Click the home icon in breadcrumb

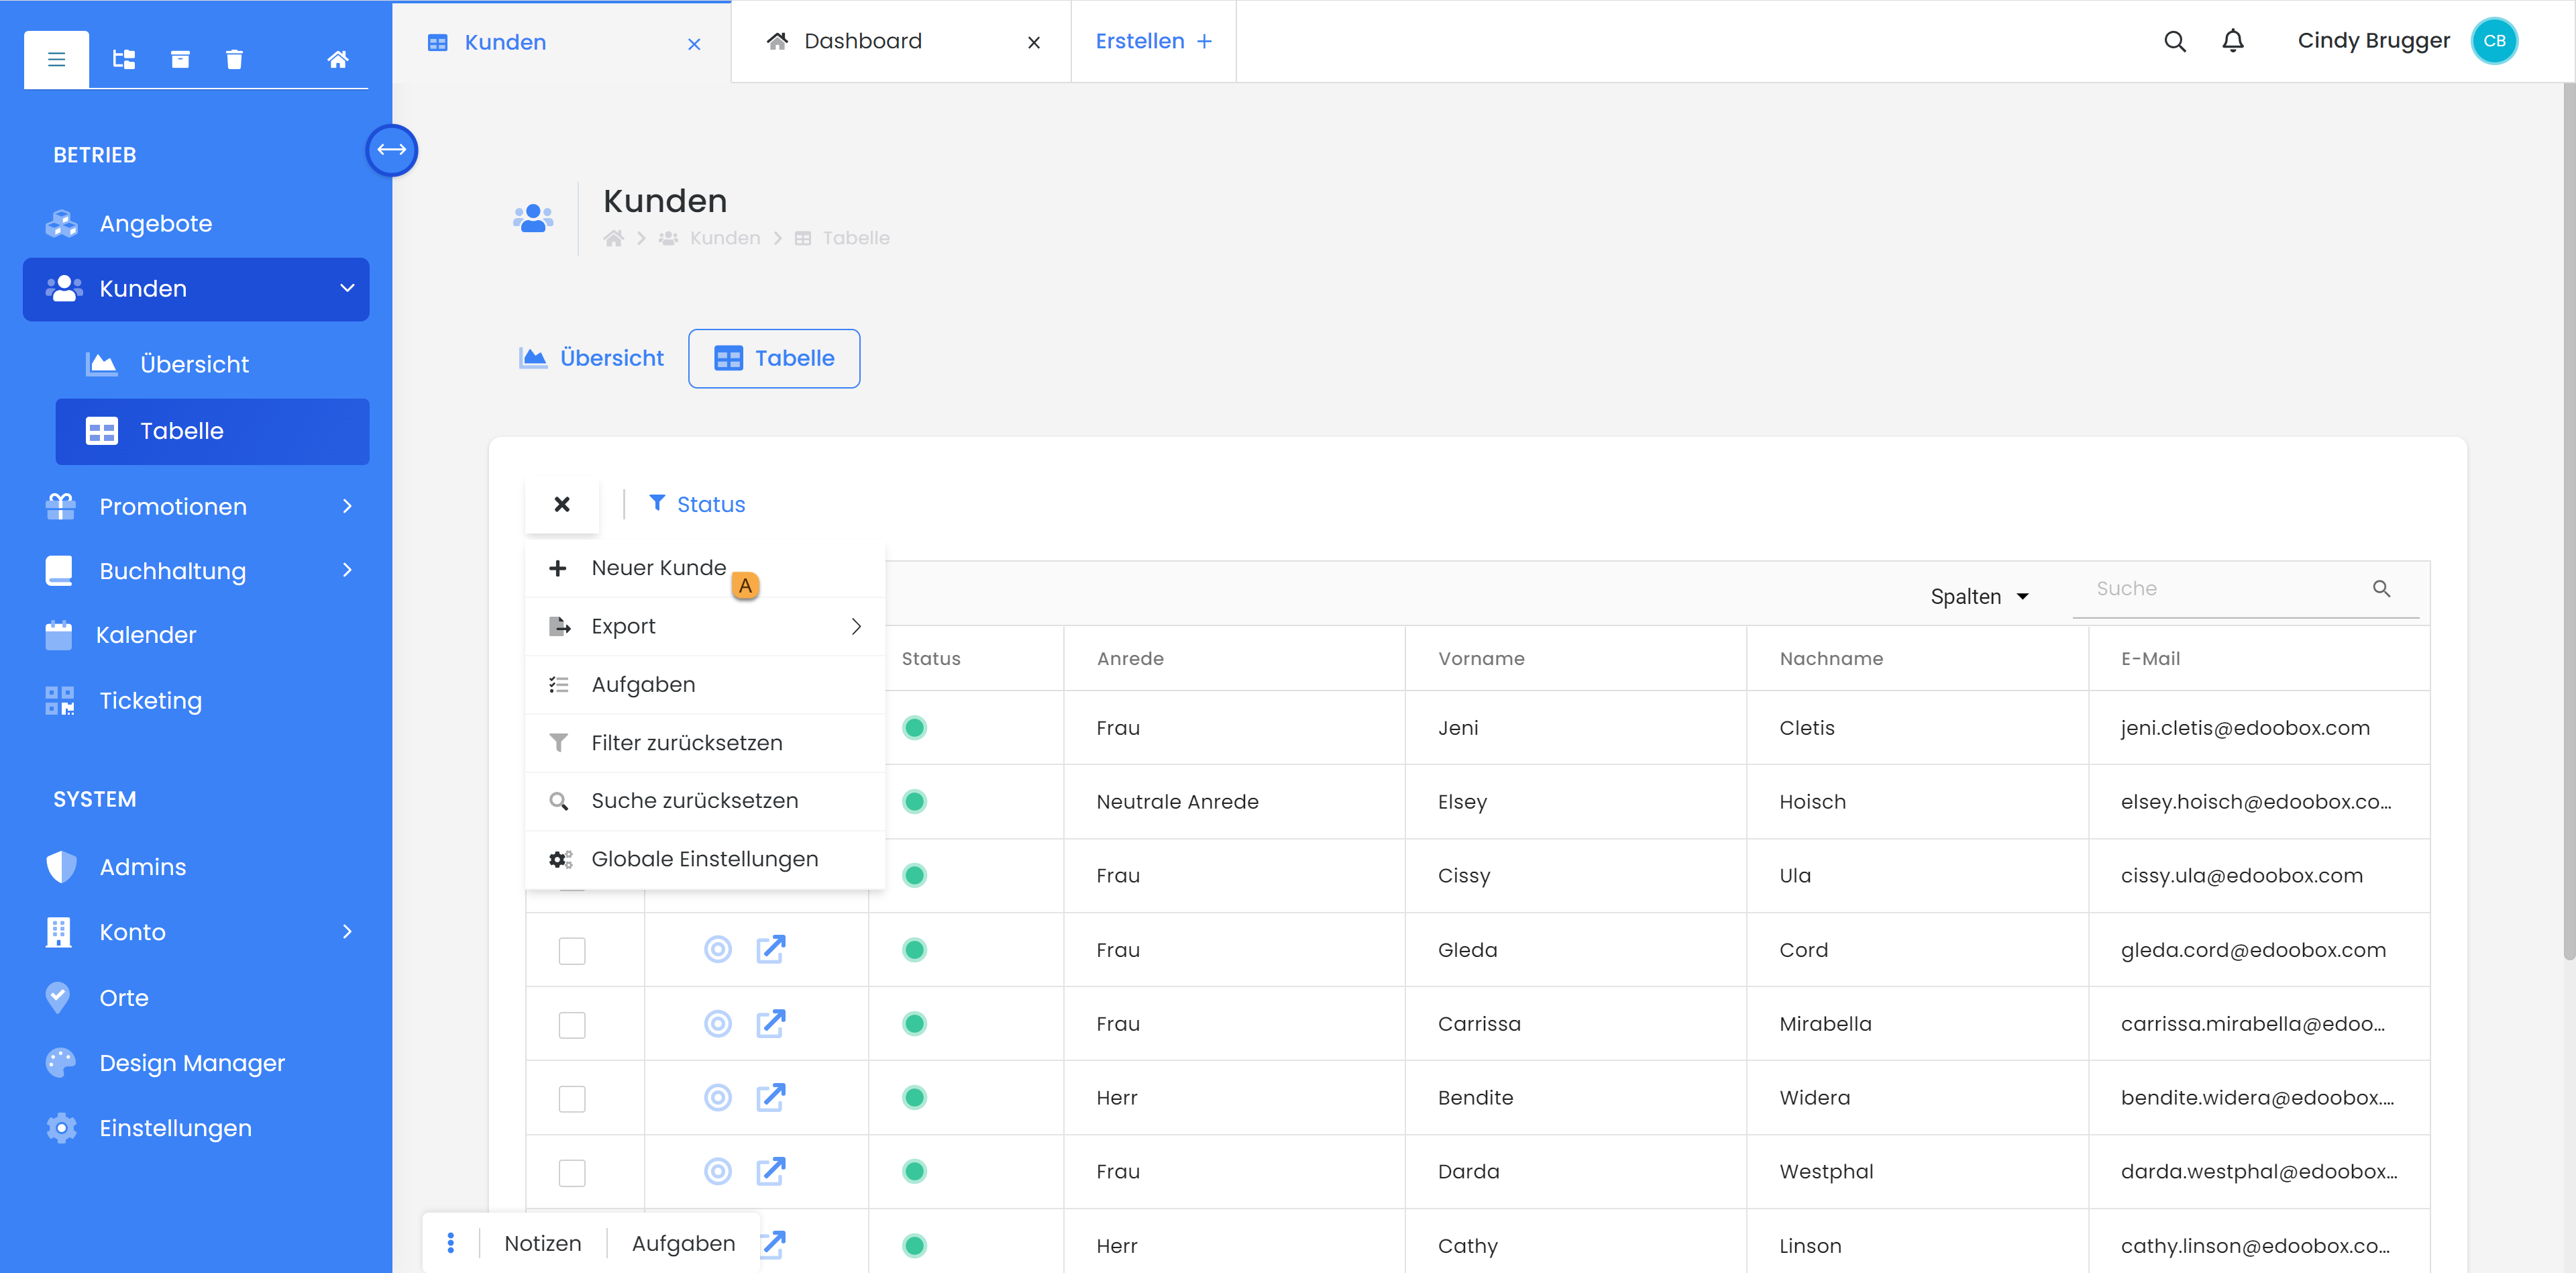pos(614,238)
